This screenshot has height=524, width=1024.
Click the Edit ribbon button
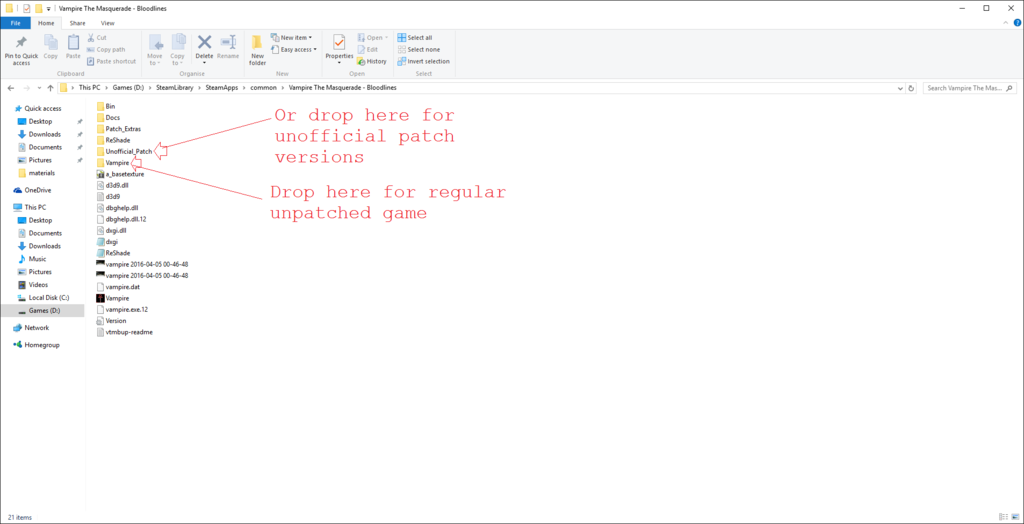coord(368,50)
